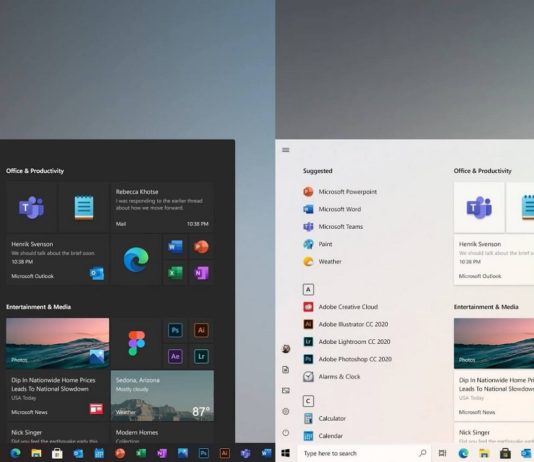Open Outlook on the dark taskbar

click(78, 453)
